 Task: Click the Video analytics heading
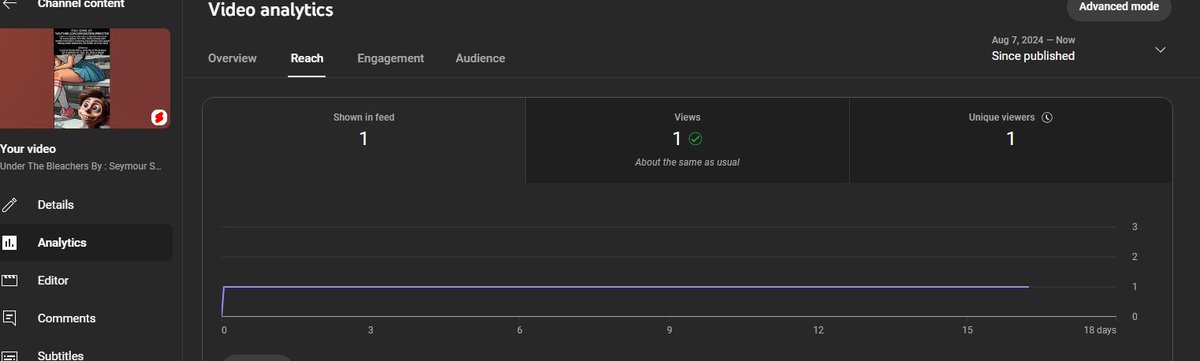[x=271, y=11]
